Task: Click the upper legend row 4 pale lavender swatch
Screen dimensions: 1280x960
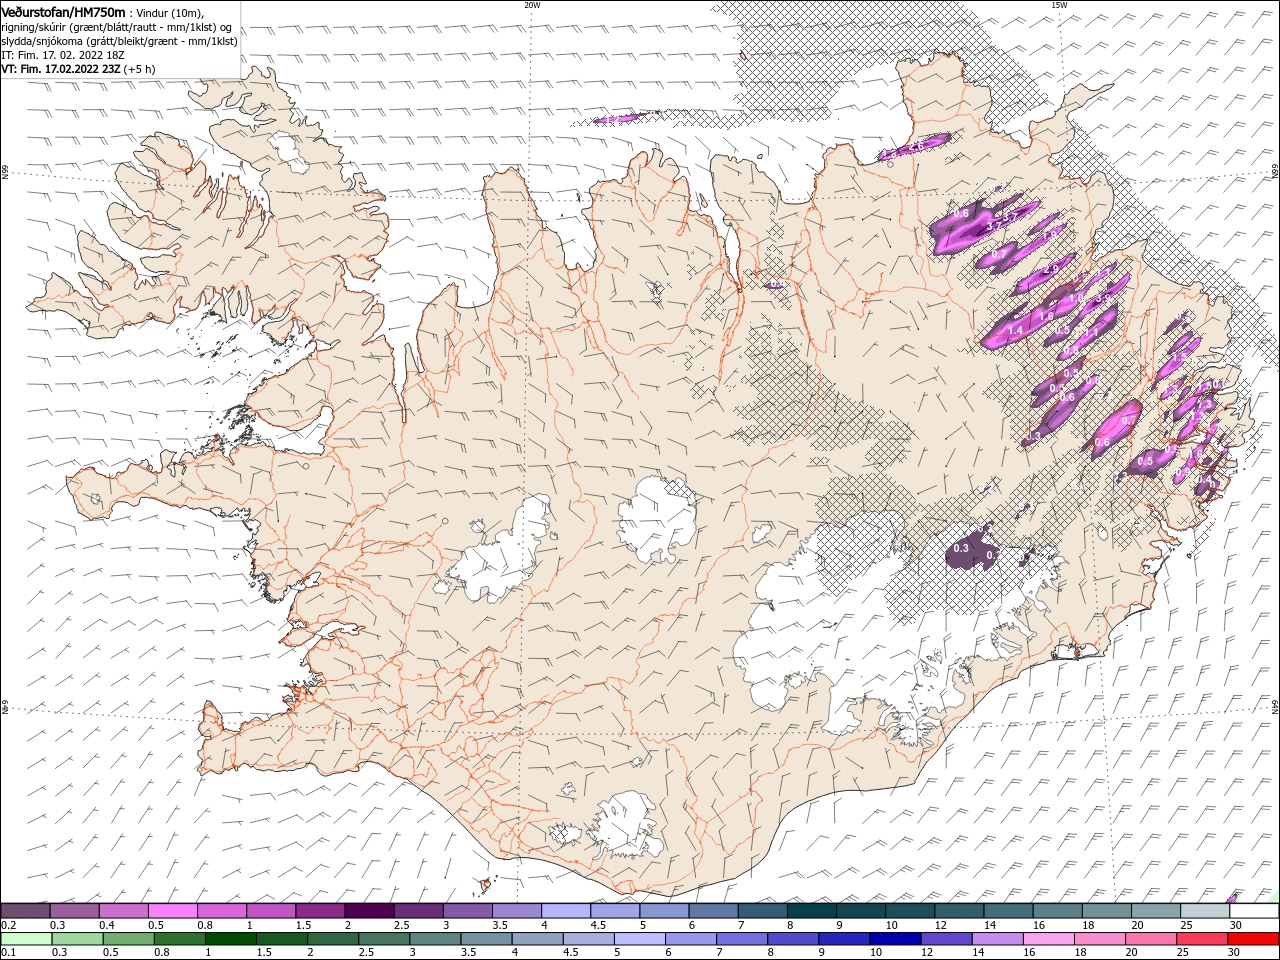Action: tap(566, 910)
